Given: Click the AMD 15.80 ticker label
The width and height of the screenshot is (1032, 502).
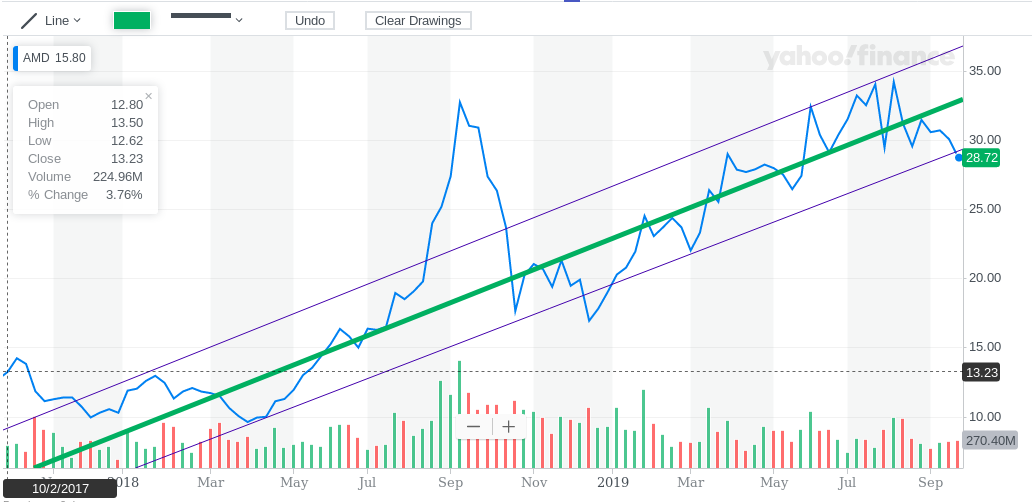Looking at the screenshot, I should pyautogui.click(x=54, y=58).
